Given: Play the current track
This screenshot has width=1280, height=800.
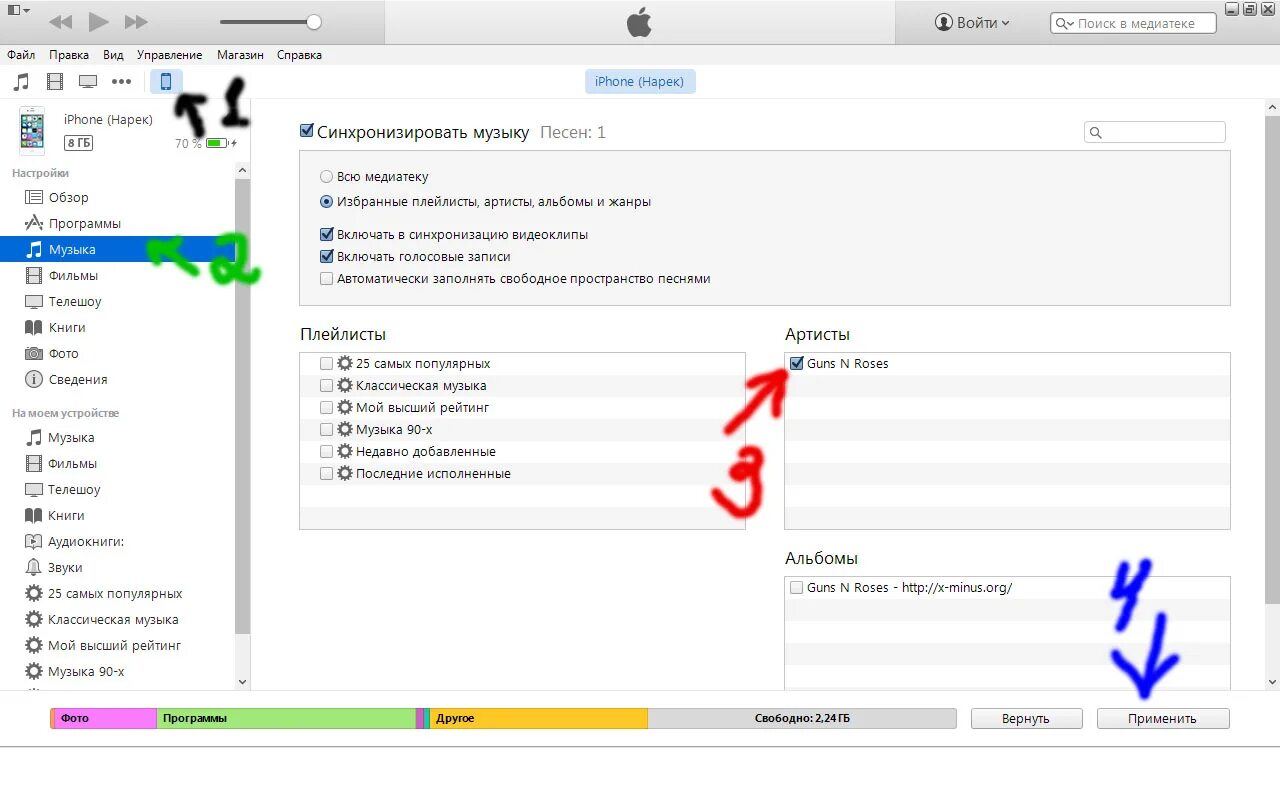Looking at the screenshot, I should click(x=98, y=21).
